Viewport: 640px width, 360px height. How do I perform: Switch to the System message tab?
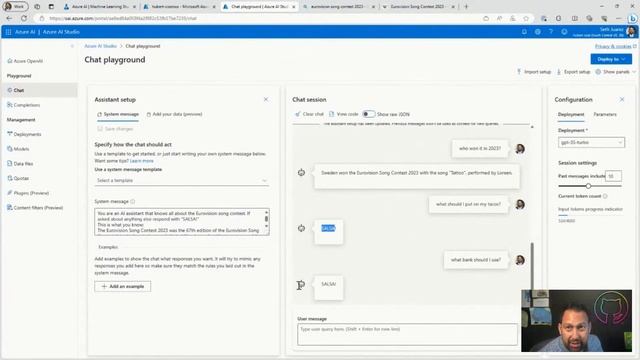tap(118, 114)
